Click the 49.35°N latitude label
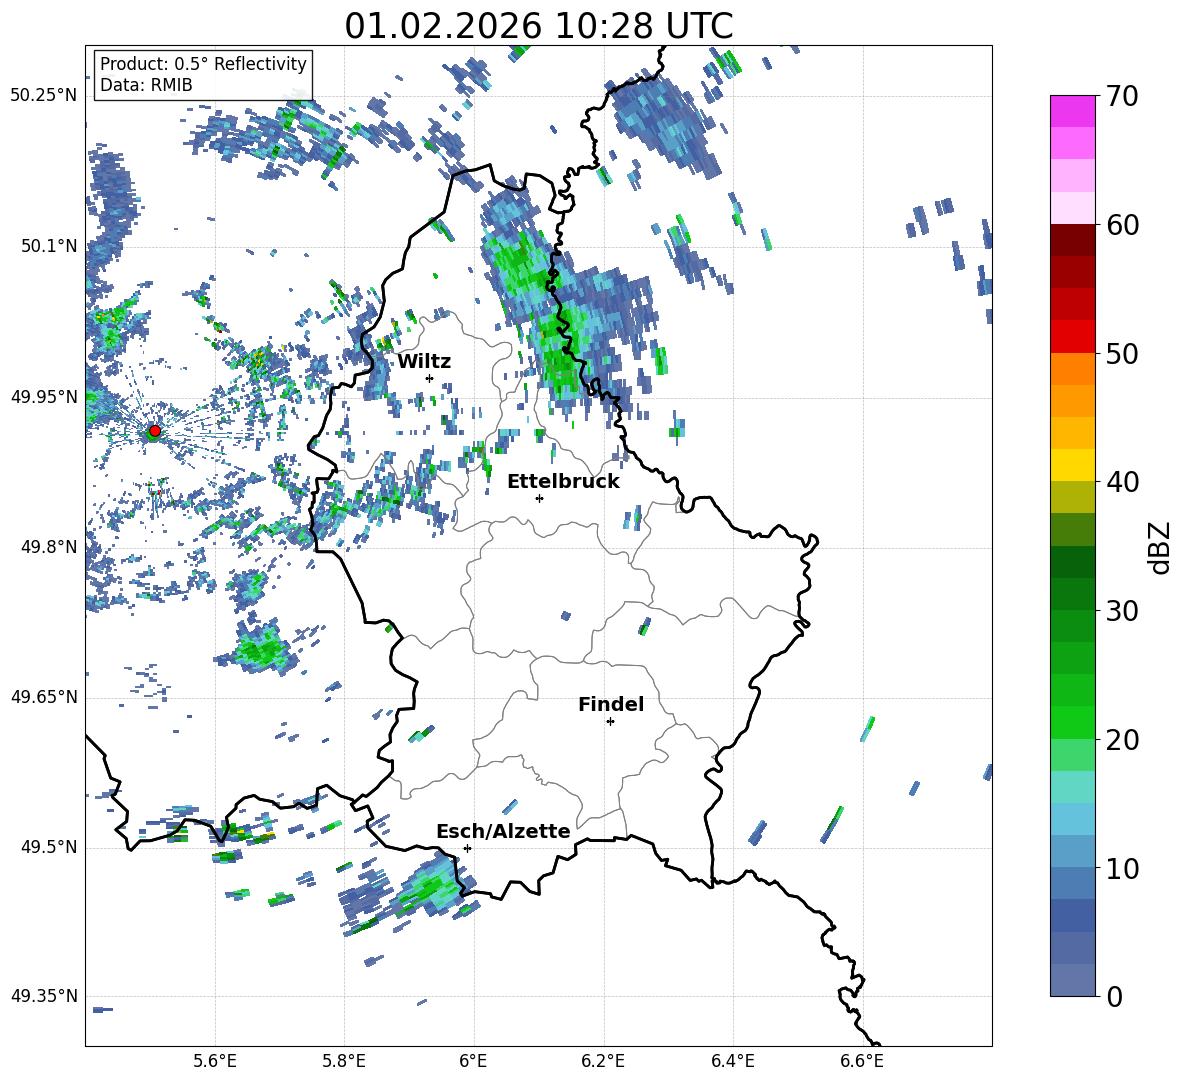 (44, 996)
